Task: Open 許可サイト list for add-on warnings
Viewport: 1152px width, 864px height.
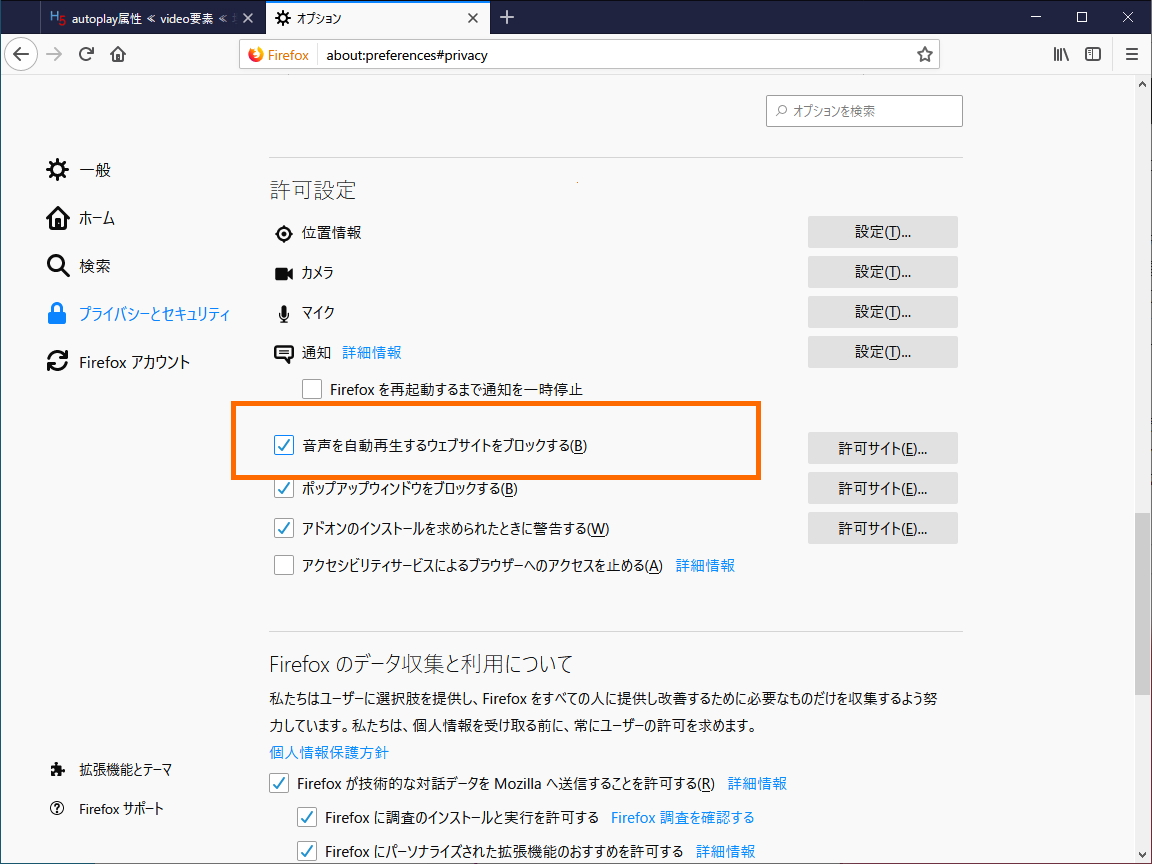Action: point(882,528)
